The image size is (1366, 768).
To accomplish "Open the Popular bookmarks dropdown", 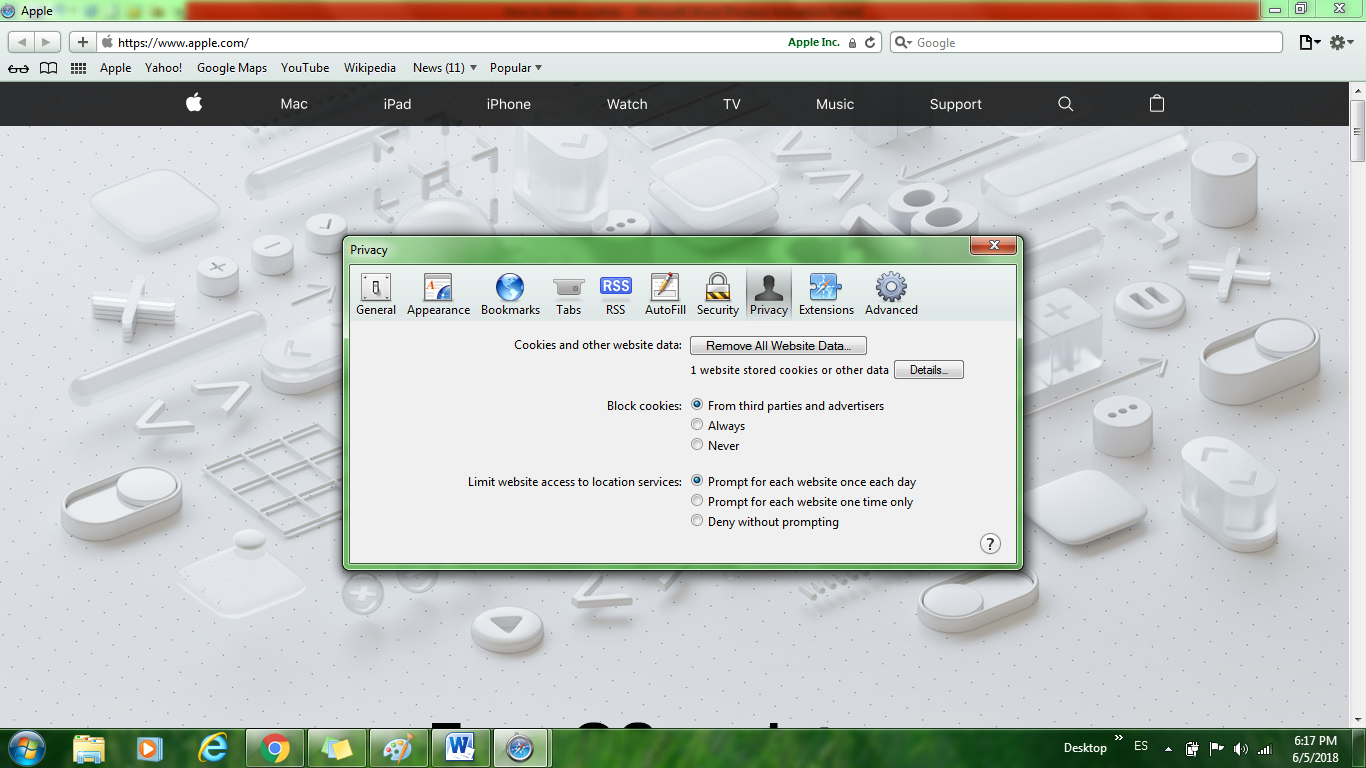I will coord(516,68).
